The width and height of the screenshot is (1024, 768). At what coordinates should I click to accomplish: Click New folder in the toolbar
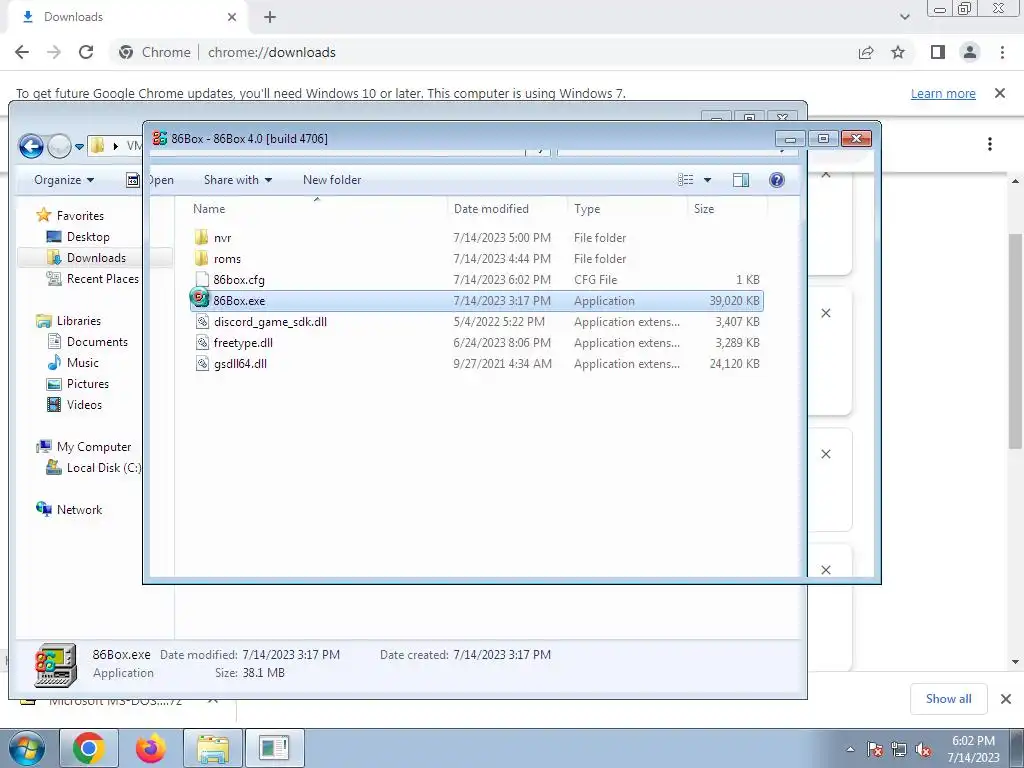click(332, 180)
